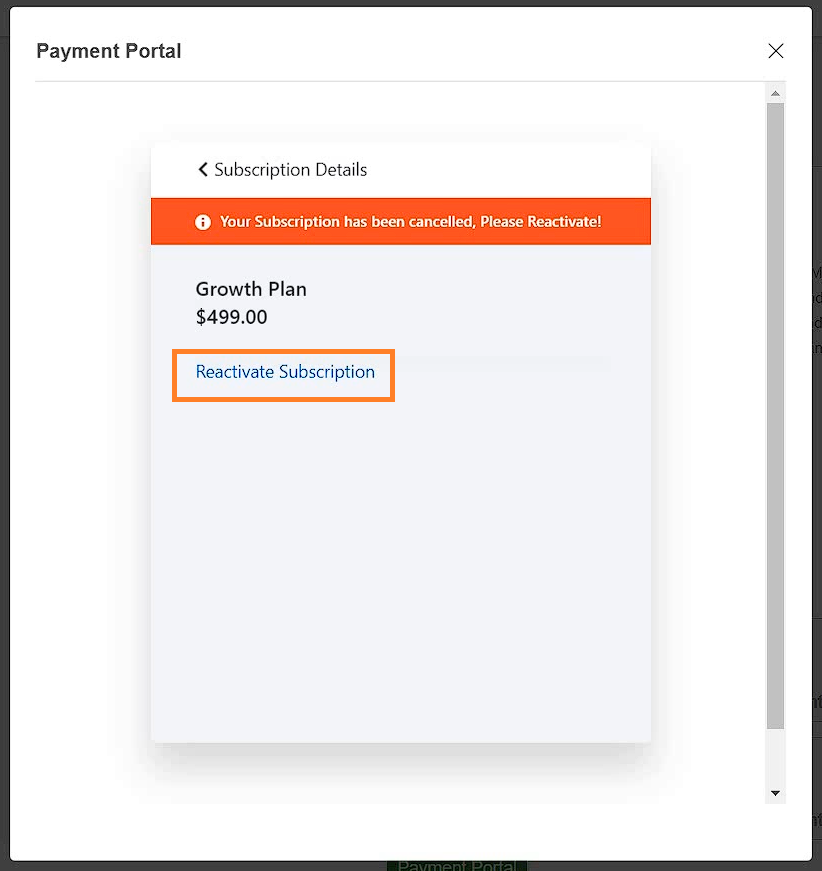Viewport: 822px width, 871px height.
Task: Click the $499.00 plan price
Action: point(232,317)
